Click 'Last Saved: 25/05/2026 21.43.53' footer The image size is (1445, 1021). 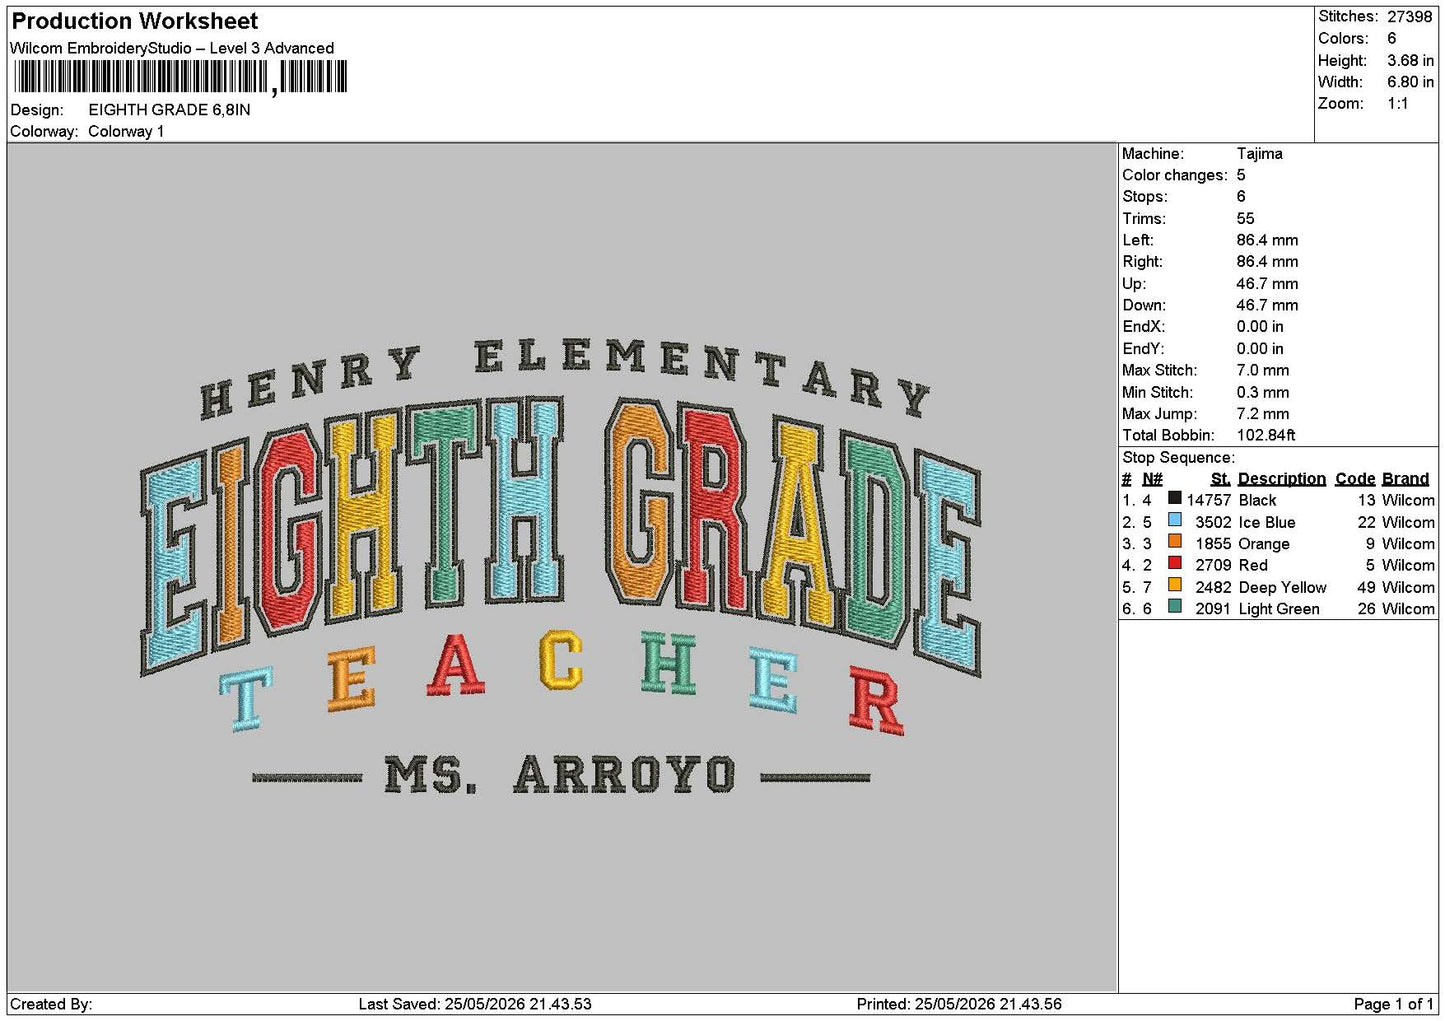(x=475, y=1004)
